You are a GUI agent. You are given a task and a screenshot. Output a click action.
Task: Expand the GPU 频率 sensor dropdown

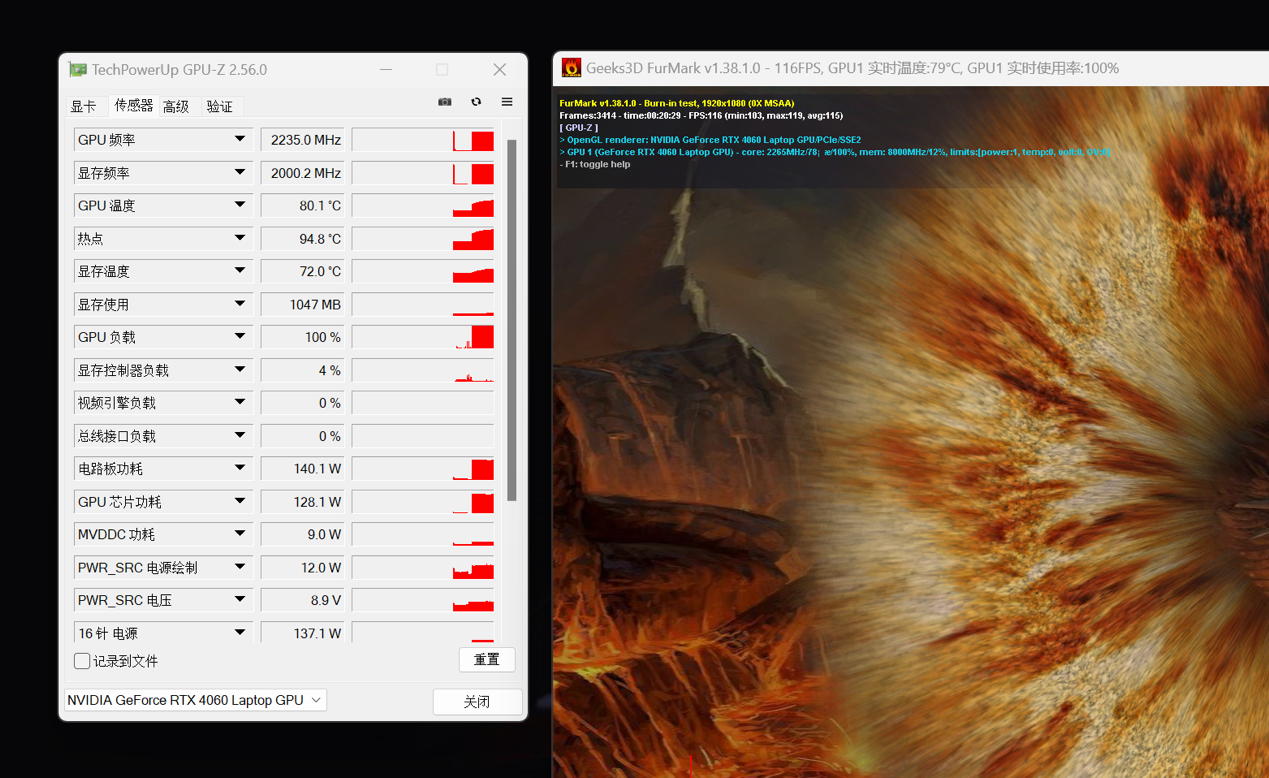(240, 140)
